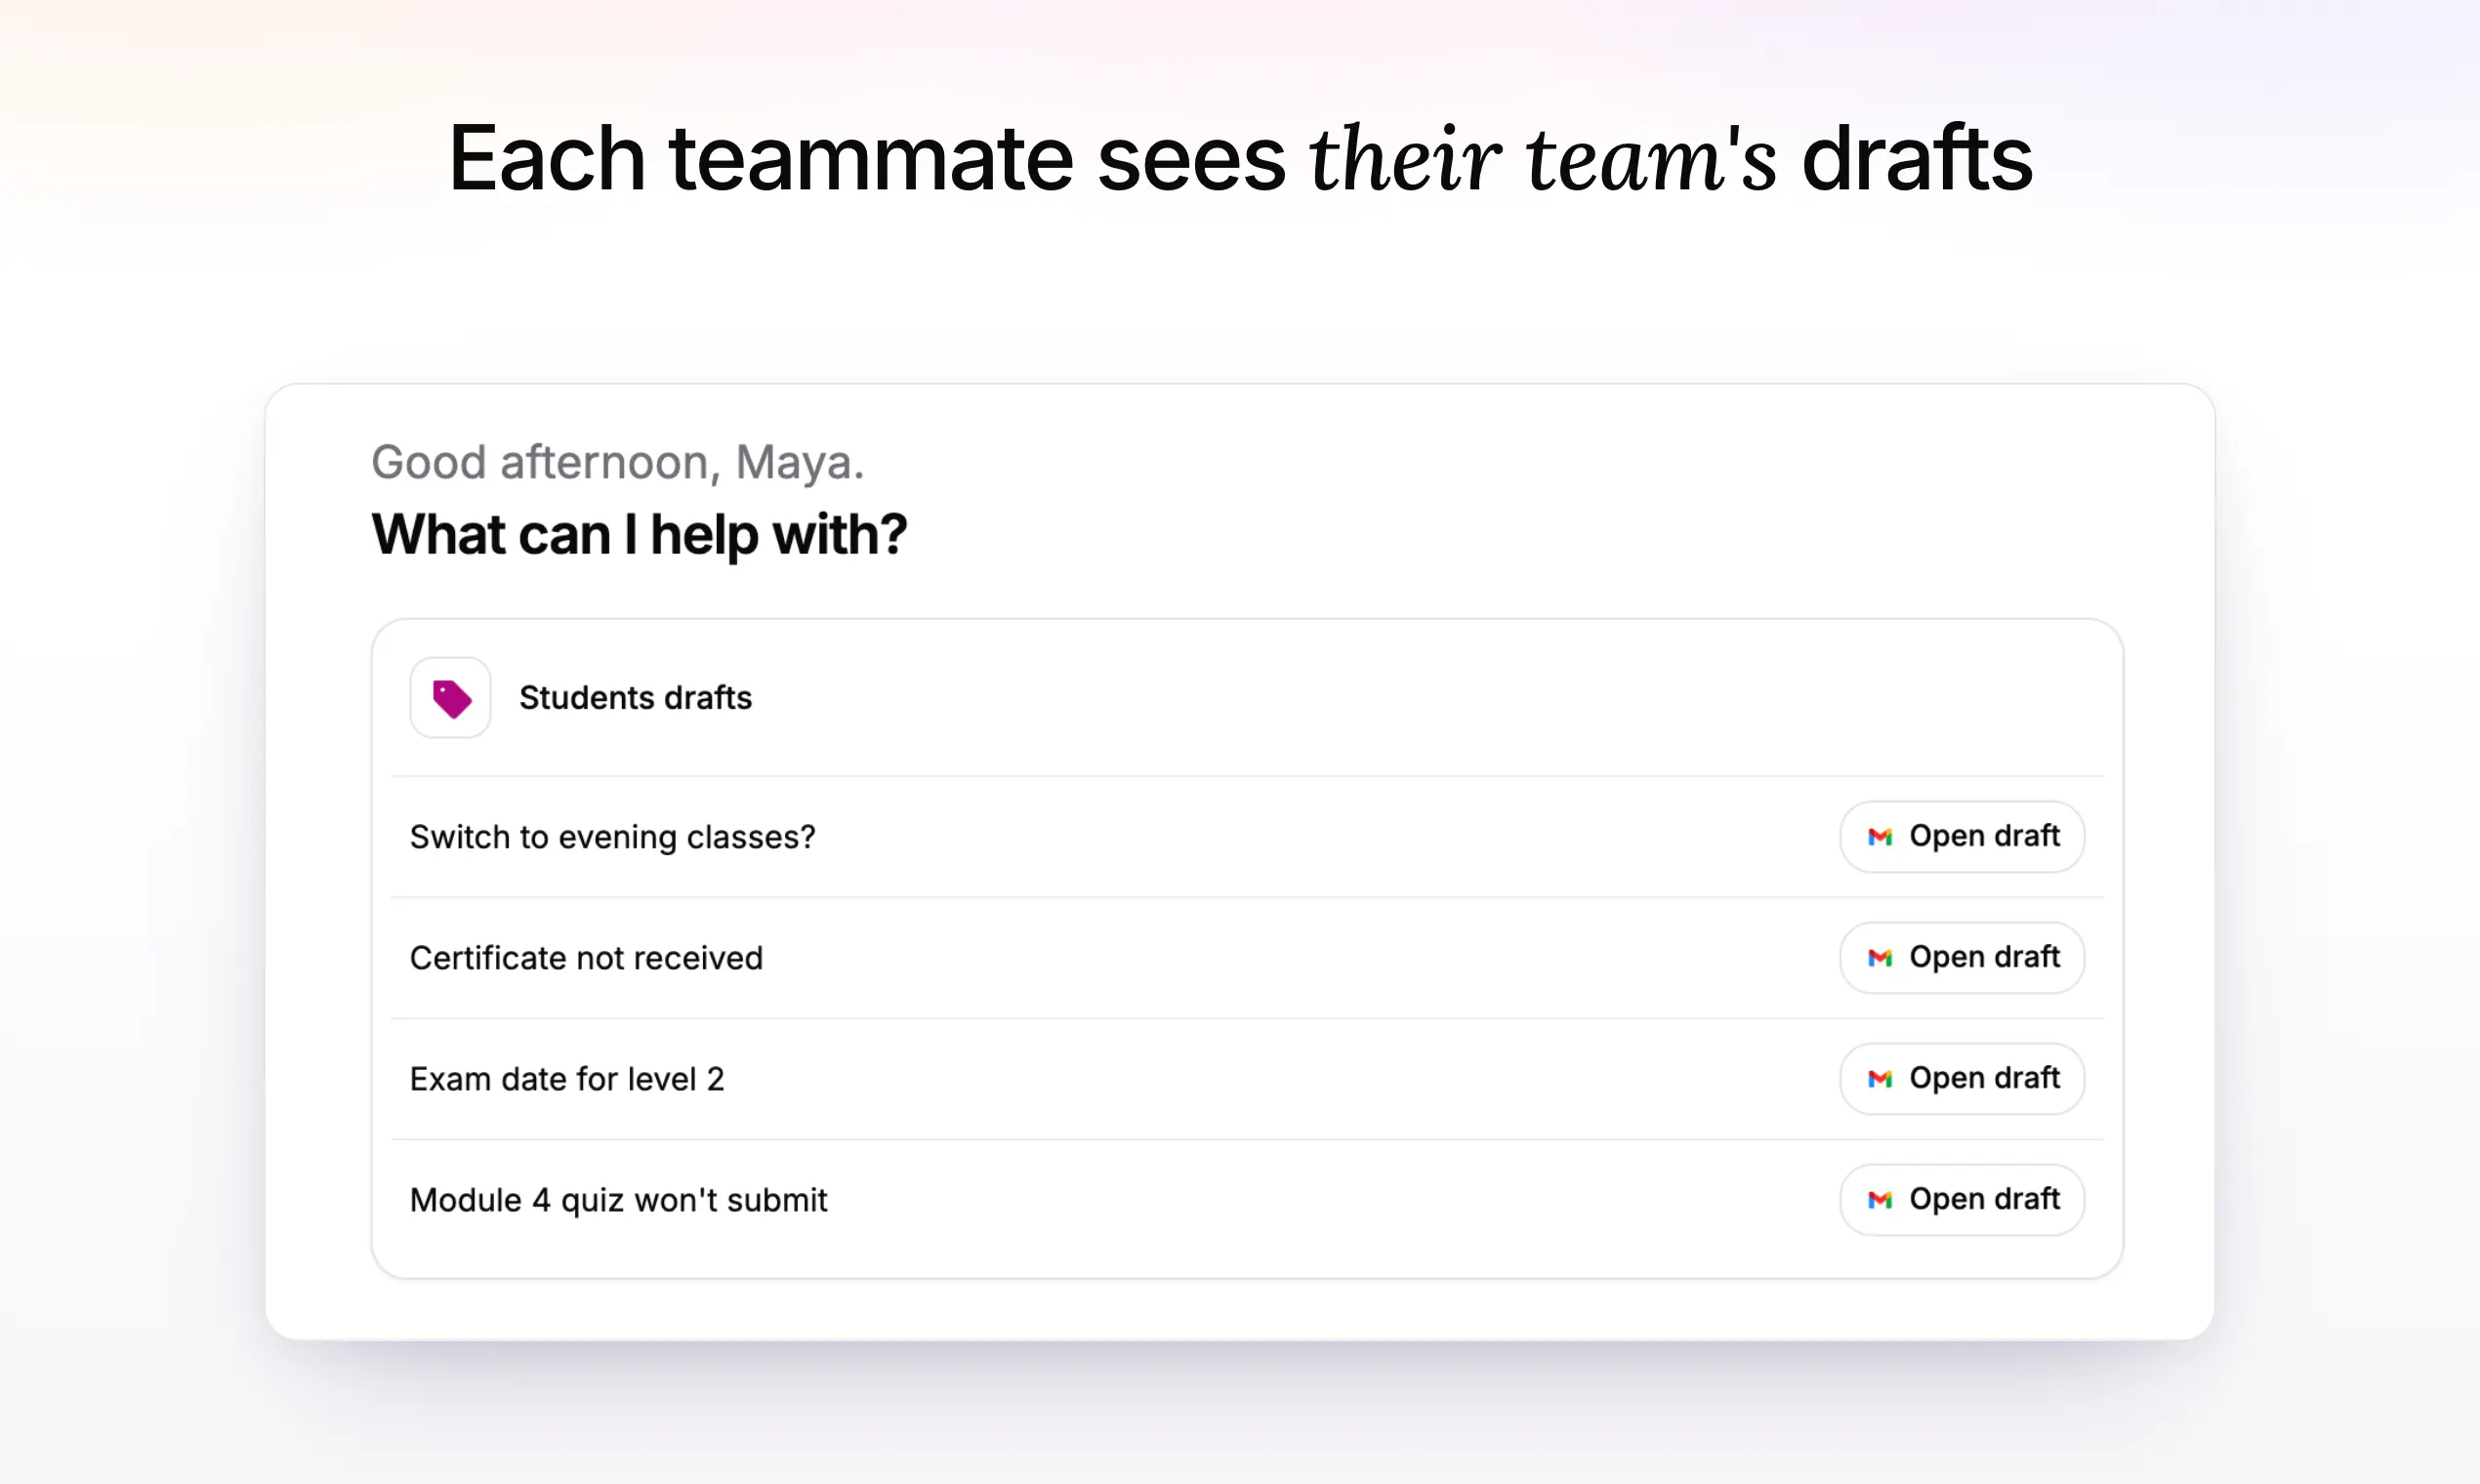Click 'Switch to evening classes?' subject text
Screen dimensions: 2480x1484
[613, 837]
